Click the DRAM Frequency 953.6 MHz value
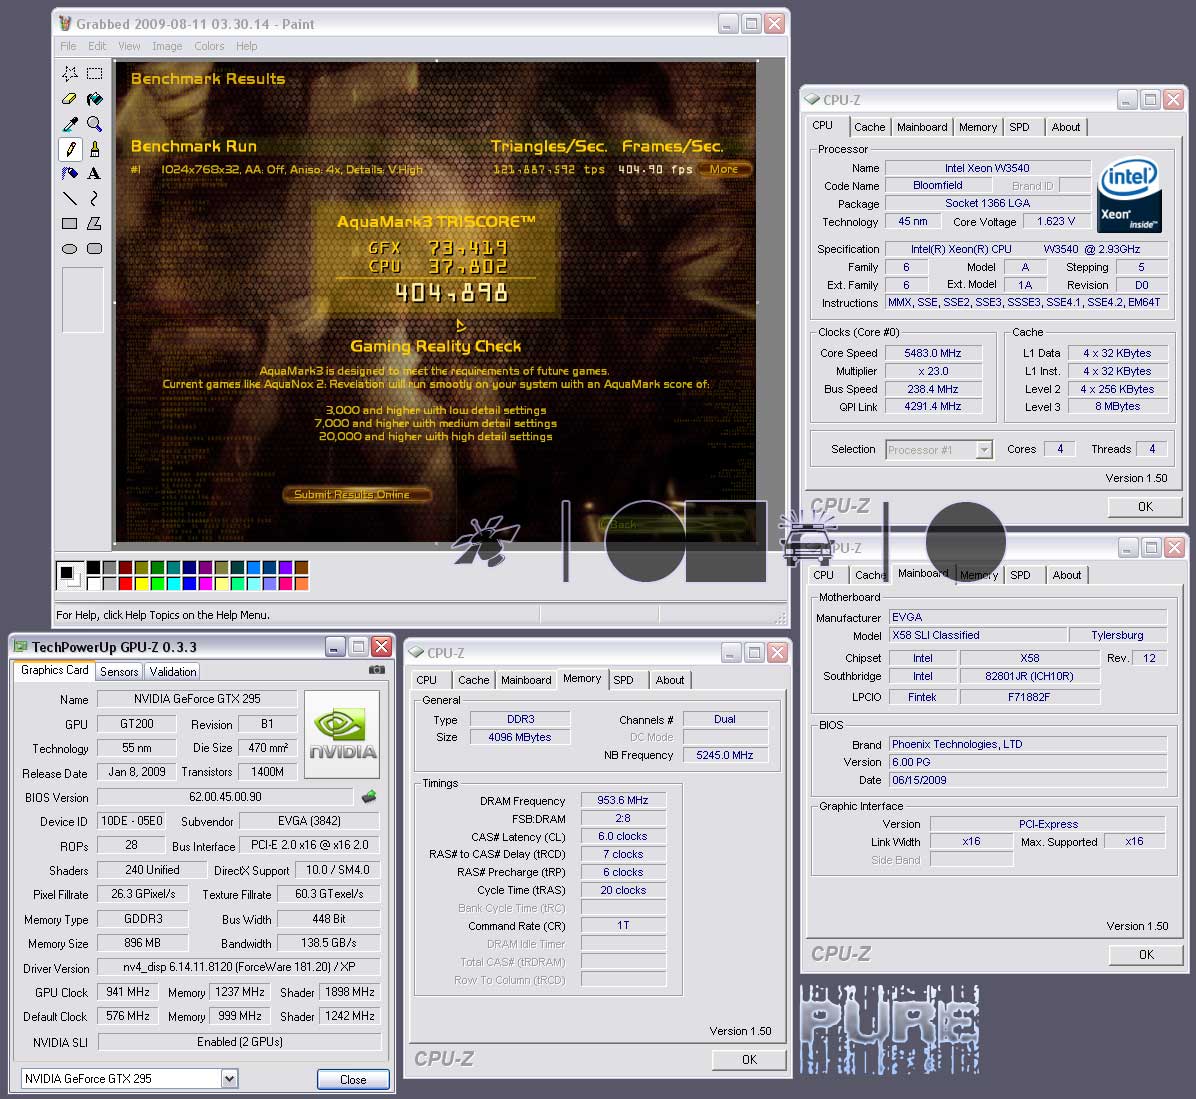 coord(623,800)
